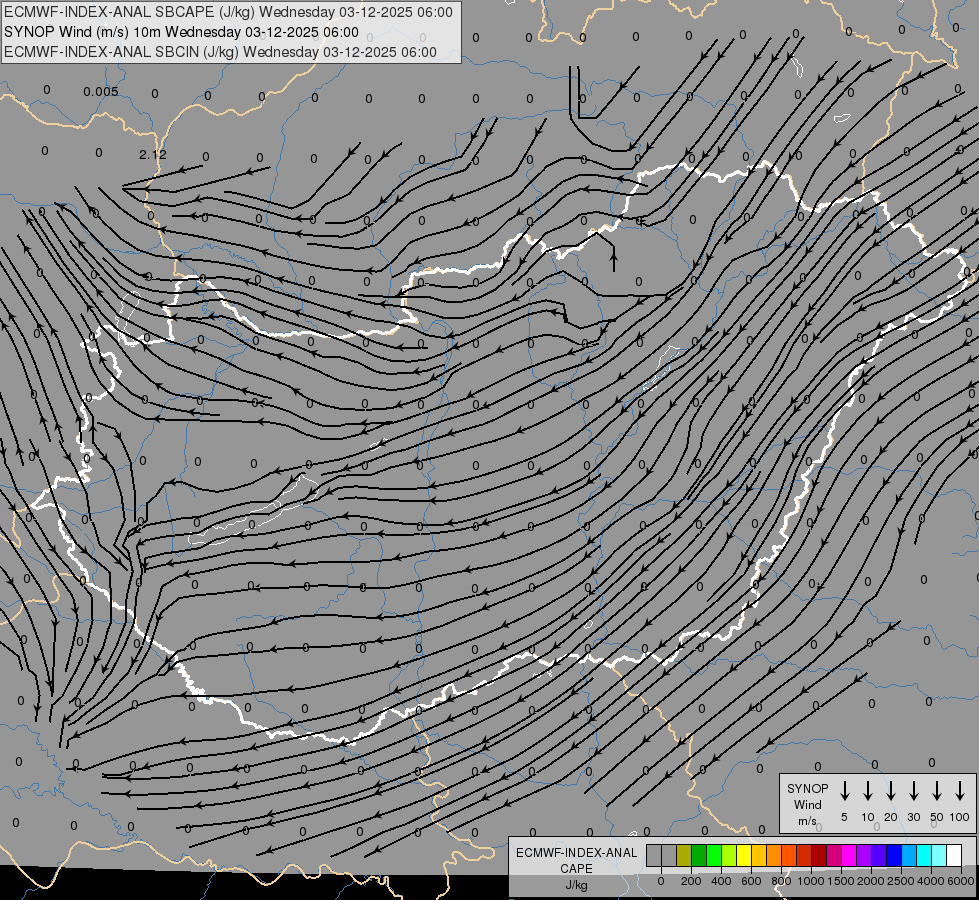Click the 30 m/s wind arrow in legend
The width and height of the screenshot is (979, 900).
pos(913,791)
